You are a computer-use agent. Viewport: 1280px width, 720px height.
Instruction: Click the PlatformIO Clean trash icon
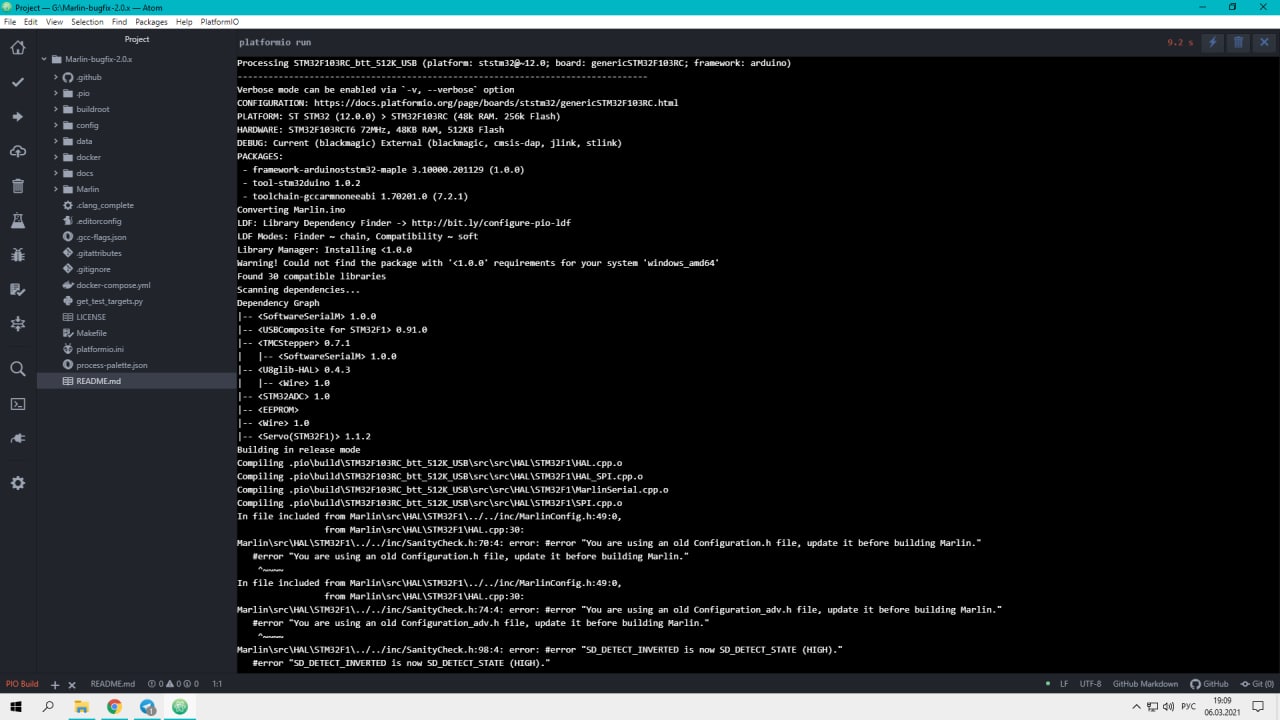point(18,186)
